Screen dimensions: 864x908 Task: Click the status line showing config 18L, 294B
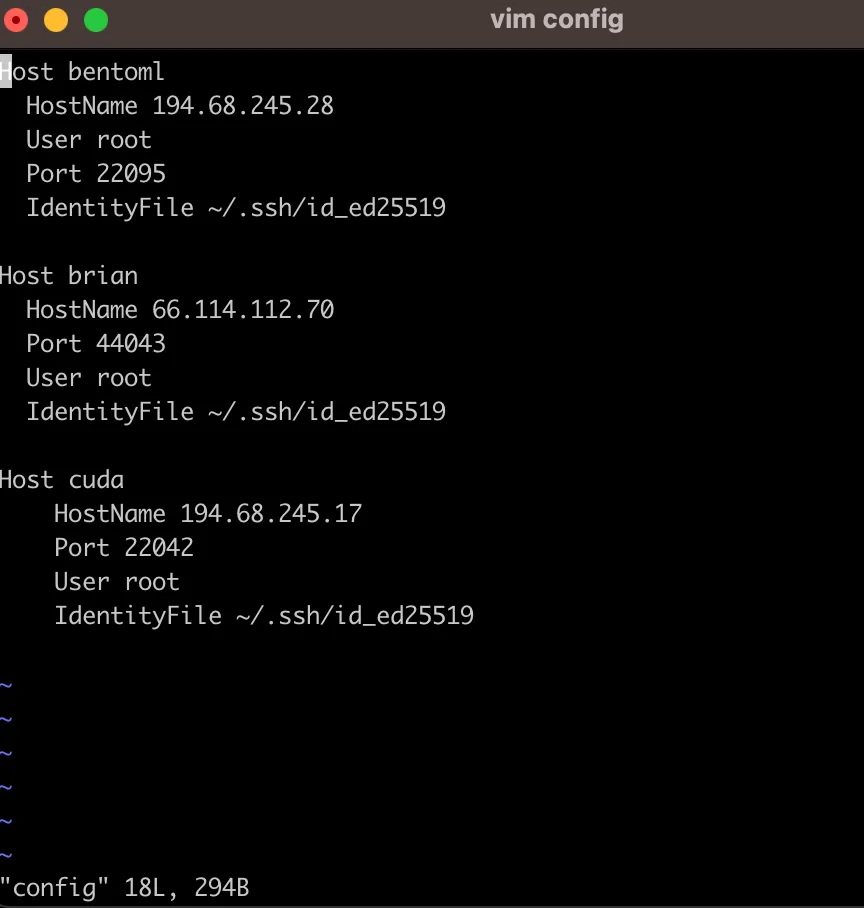124,886
